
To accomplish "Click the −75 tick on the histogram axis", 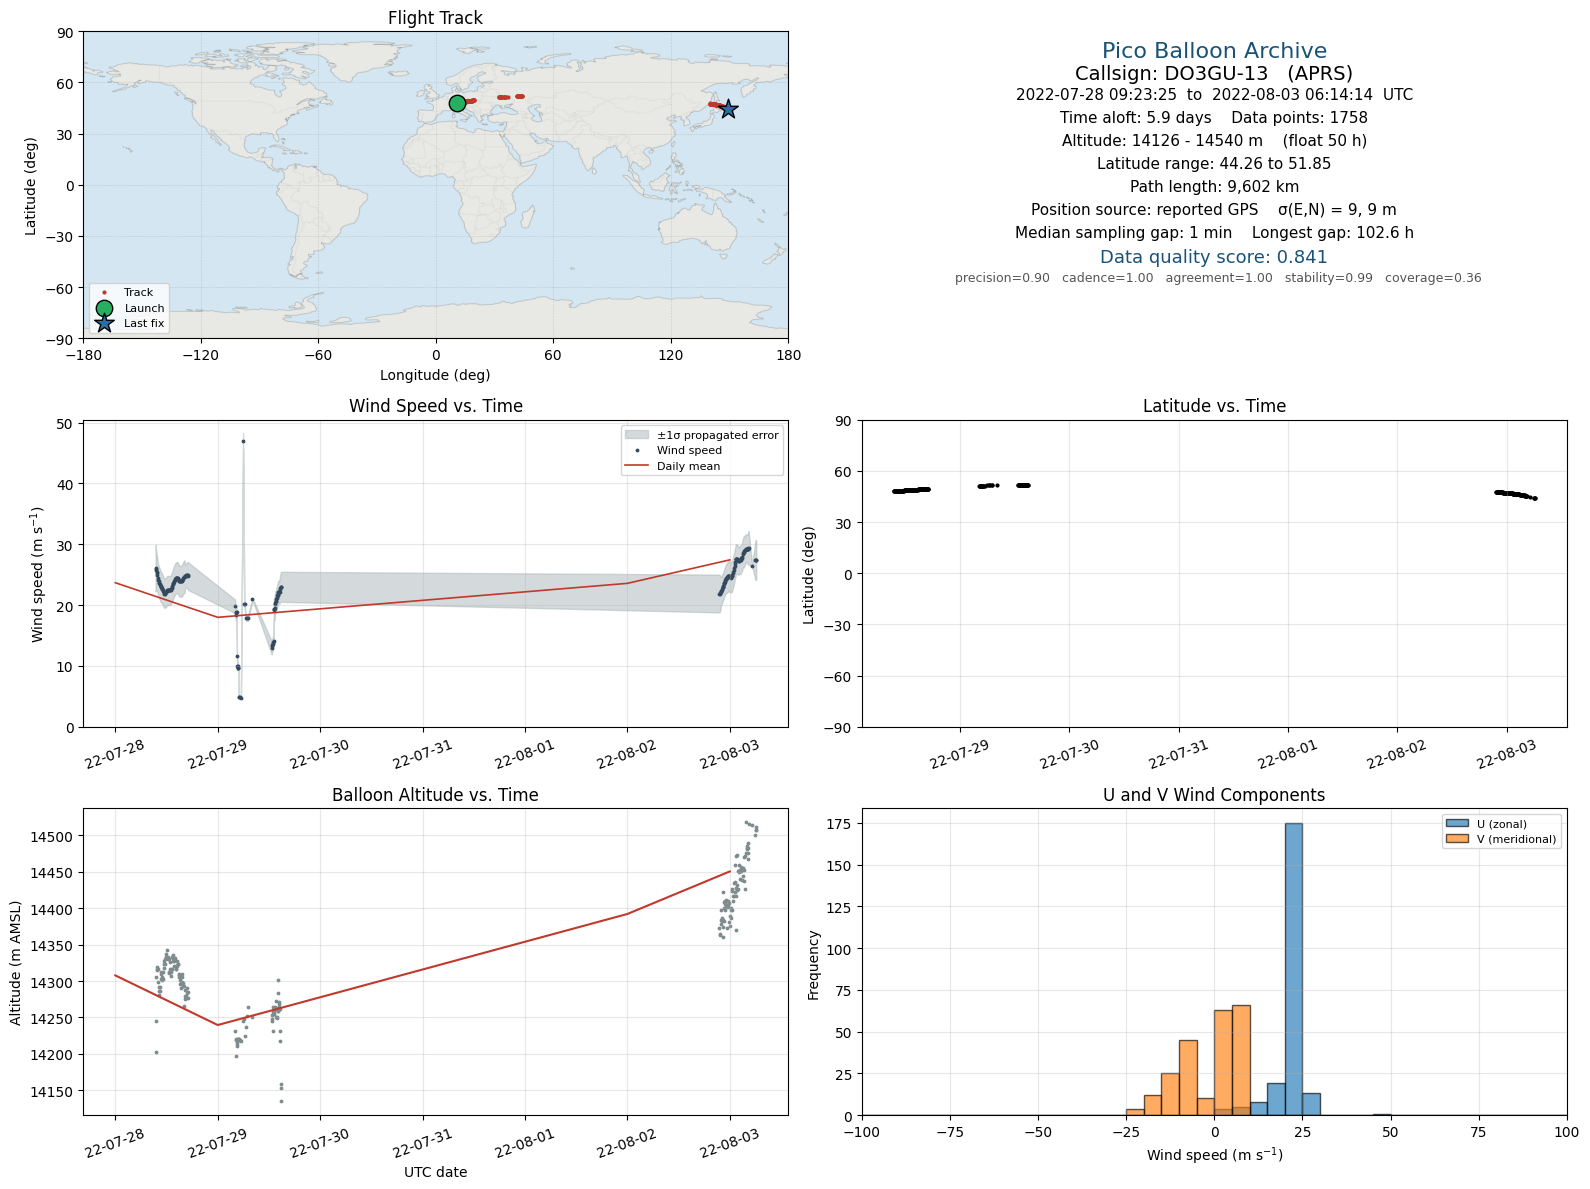I will coord(950,1133).
